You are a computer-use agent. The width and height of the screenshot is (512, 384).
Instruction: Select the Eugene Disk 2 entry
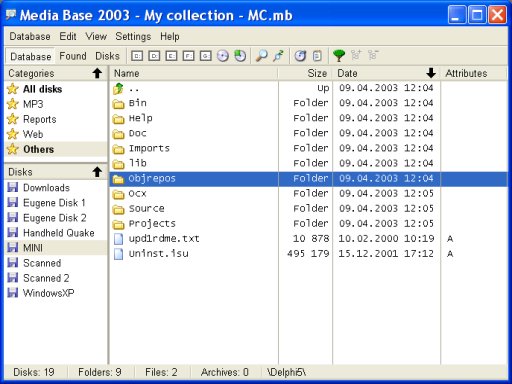pos(55,218)
